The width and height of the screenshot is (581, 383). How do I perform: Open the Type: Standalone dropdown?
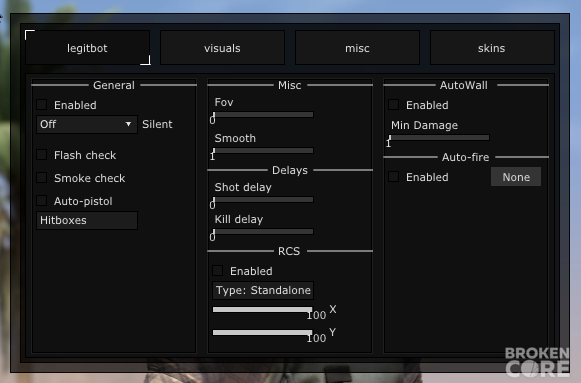click(263, 290)
